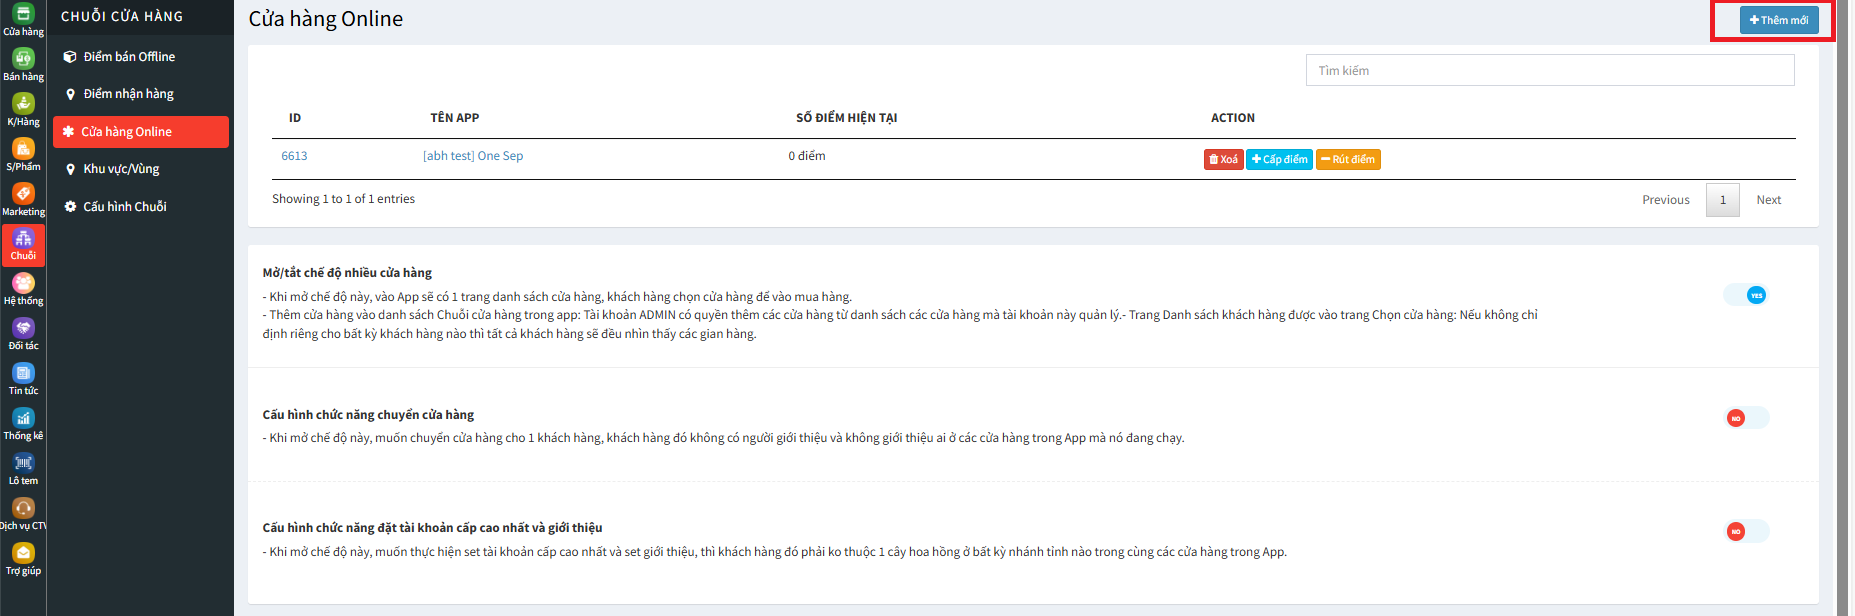The height and width of the screenshot is (616, 1855).
Task: Go to Marketing sidebar icon
Action: tap(23, 199)
